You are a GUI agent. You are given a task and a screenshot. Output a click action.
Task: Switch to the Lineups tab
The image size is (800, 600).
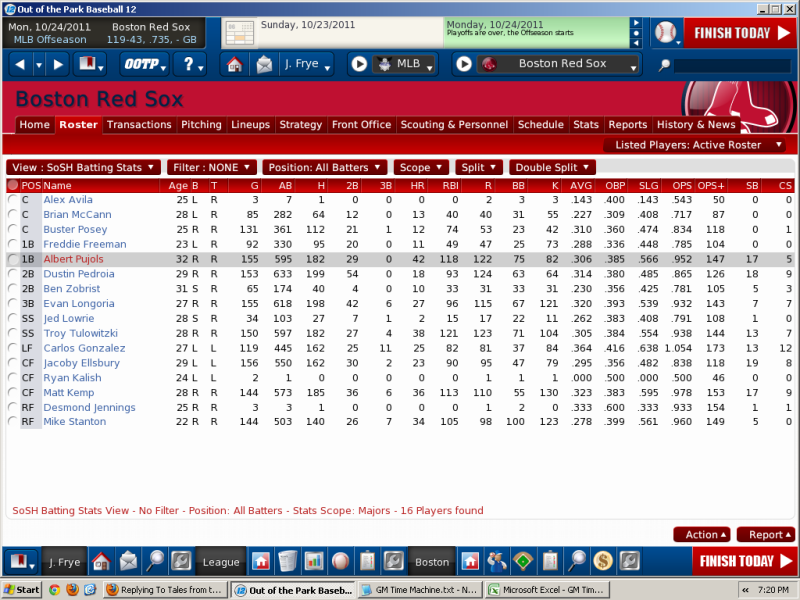pos(250,125)
